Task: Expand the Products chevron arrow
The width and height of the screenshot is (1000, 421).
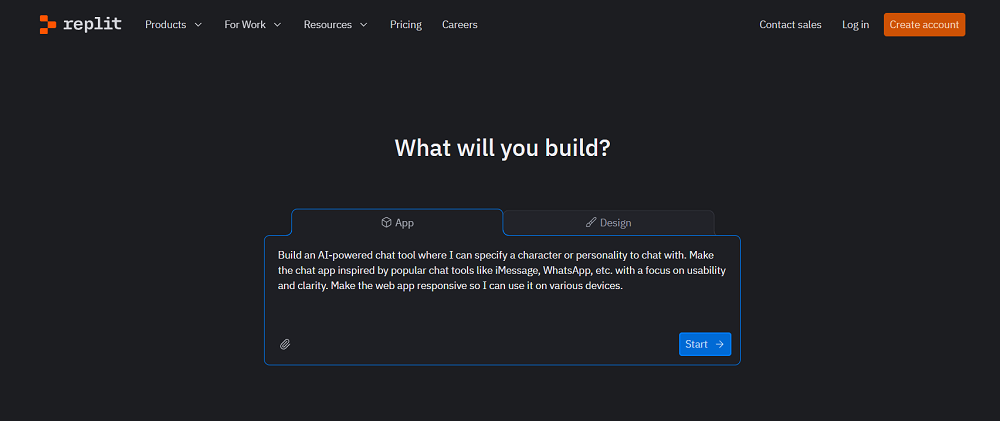Action: coord(198,25)
